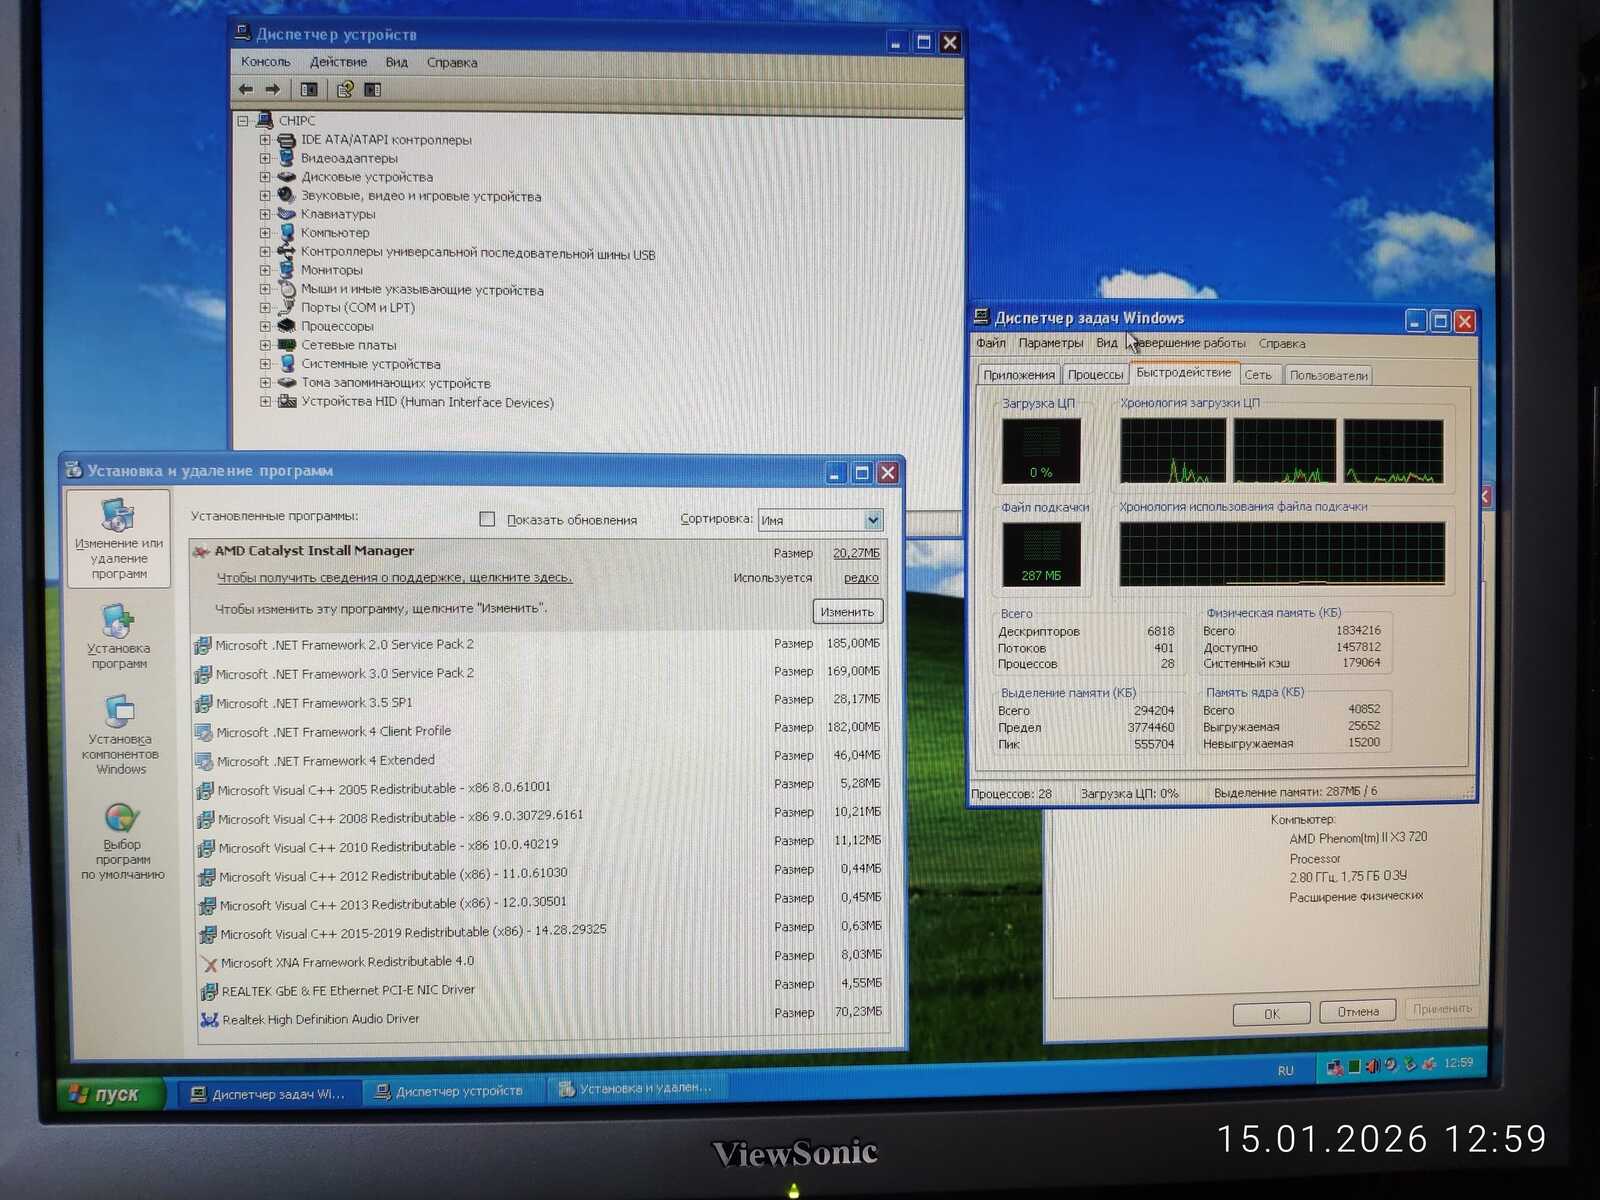The width and height of the screenshot is (1600, 1200).
Task: Switch to the 'Пользователи' tab
Action: (1328, 375)
